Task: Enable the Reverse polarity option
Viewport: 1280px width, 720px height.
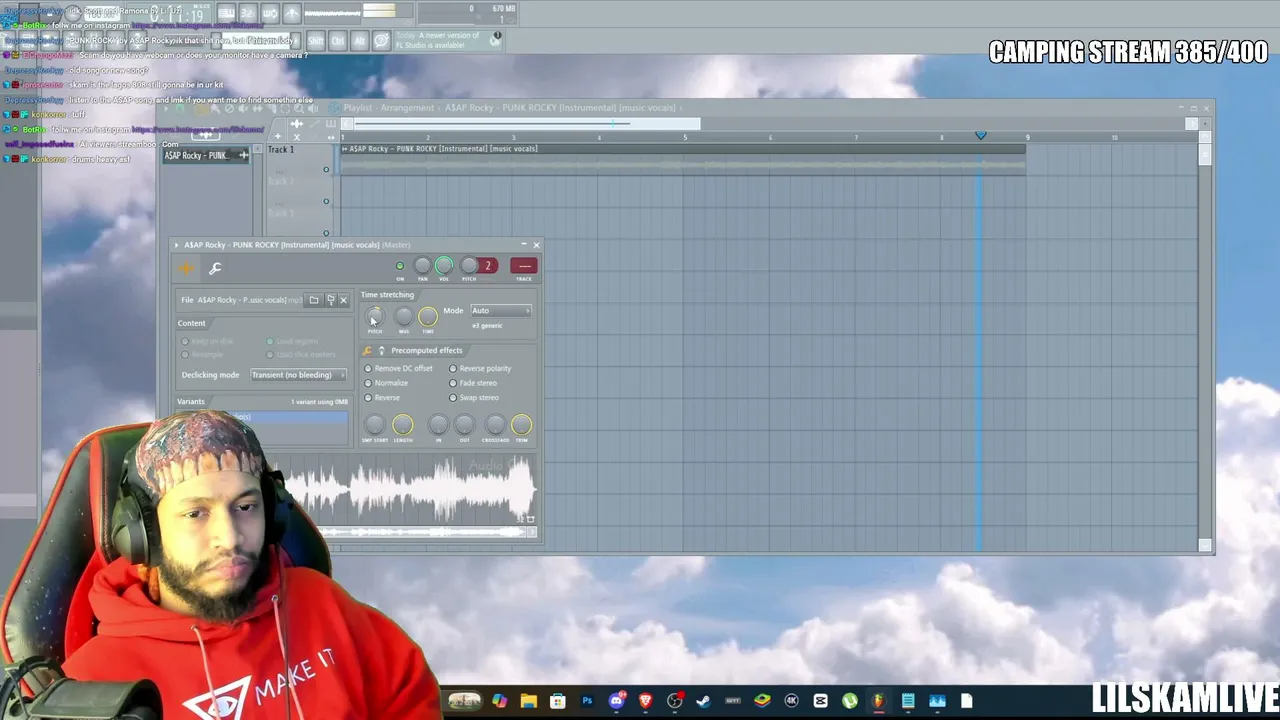Action: (x=481, y=369)
